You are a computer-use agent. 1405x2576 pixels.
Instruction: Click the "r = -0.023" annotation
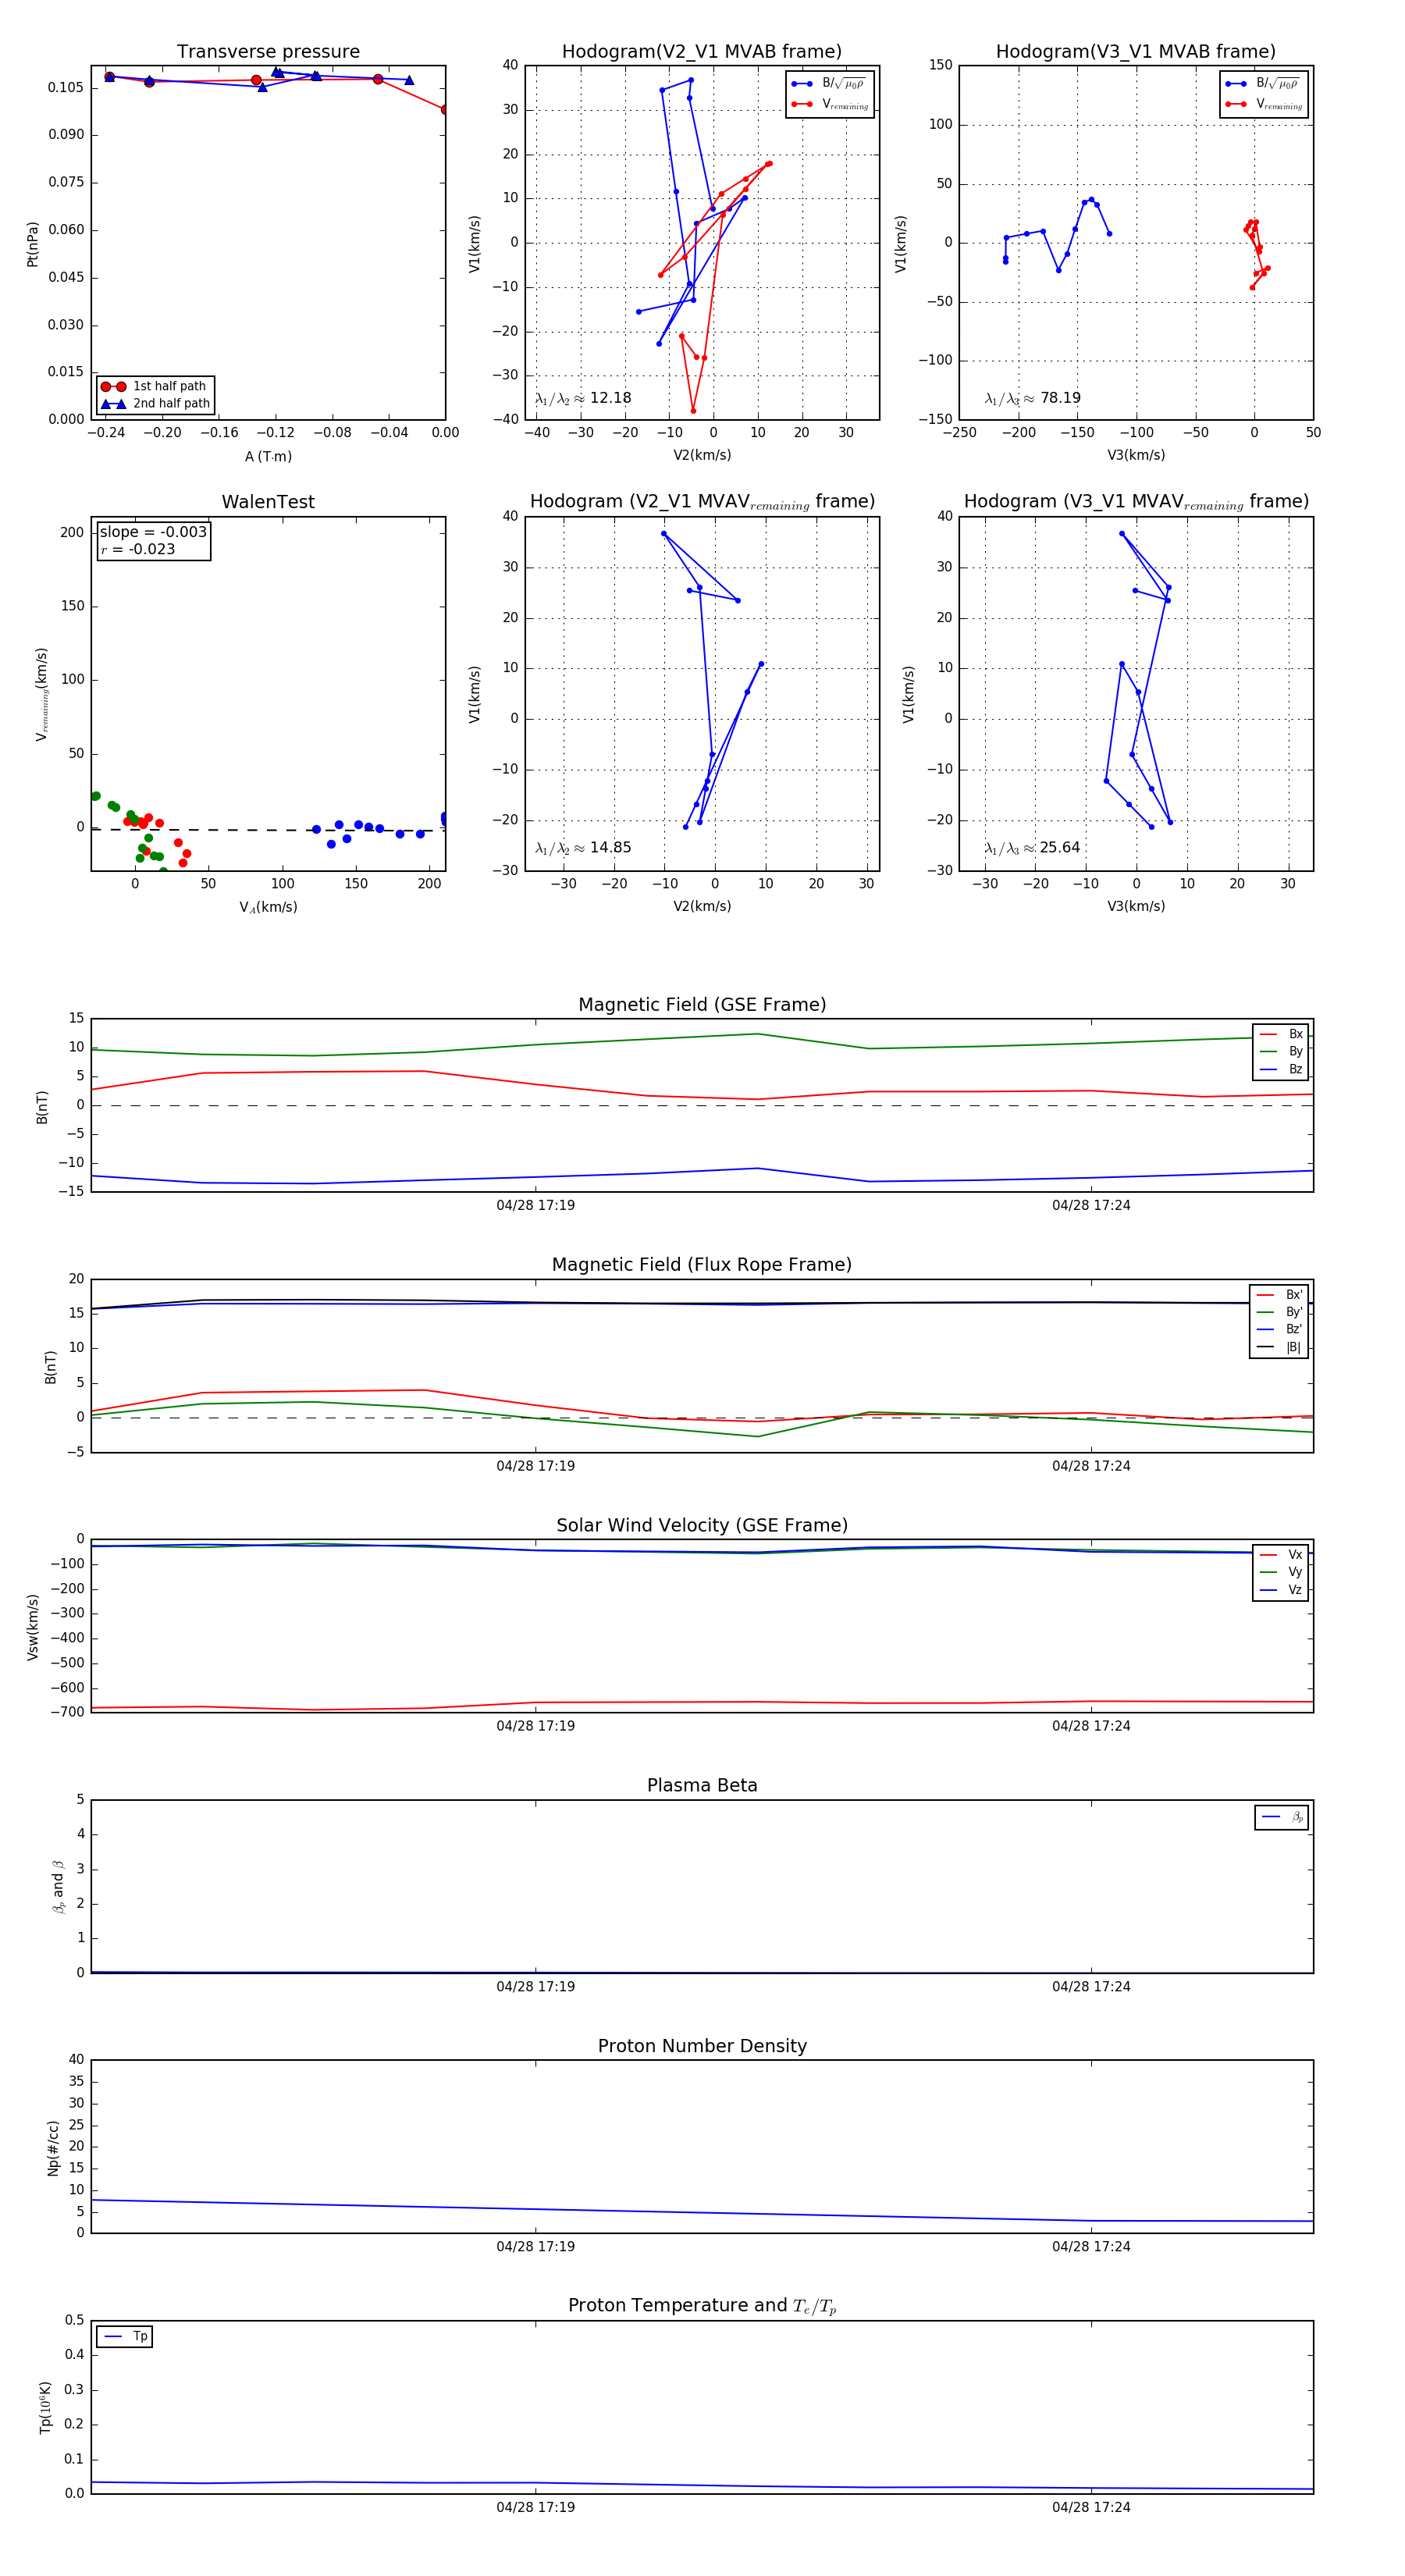coord(138,549)
